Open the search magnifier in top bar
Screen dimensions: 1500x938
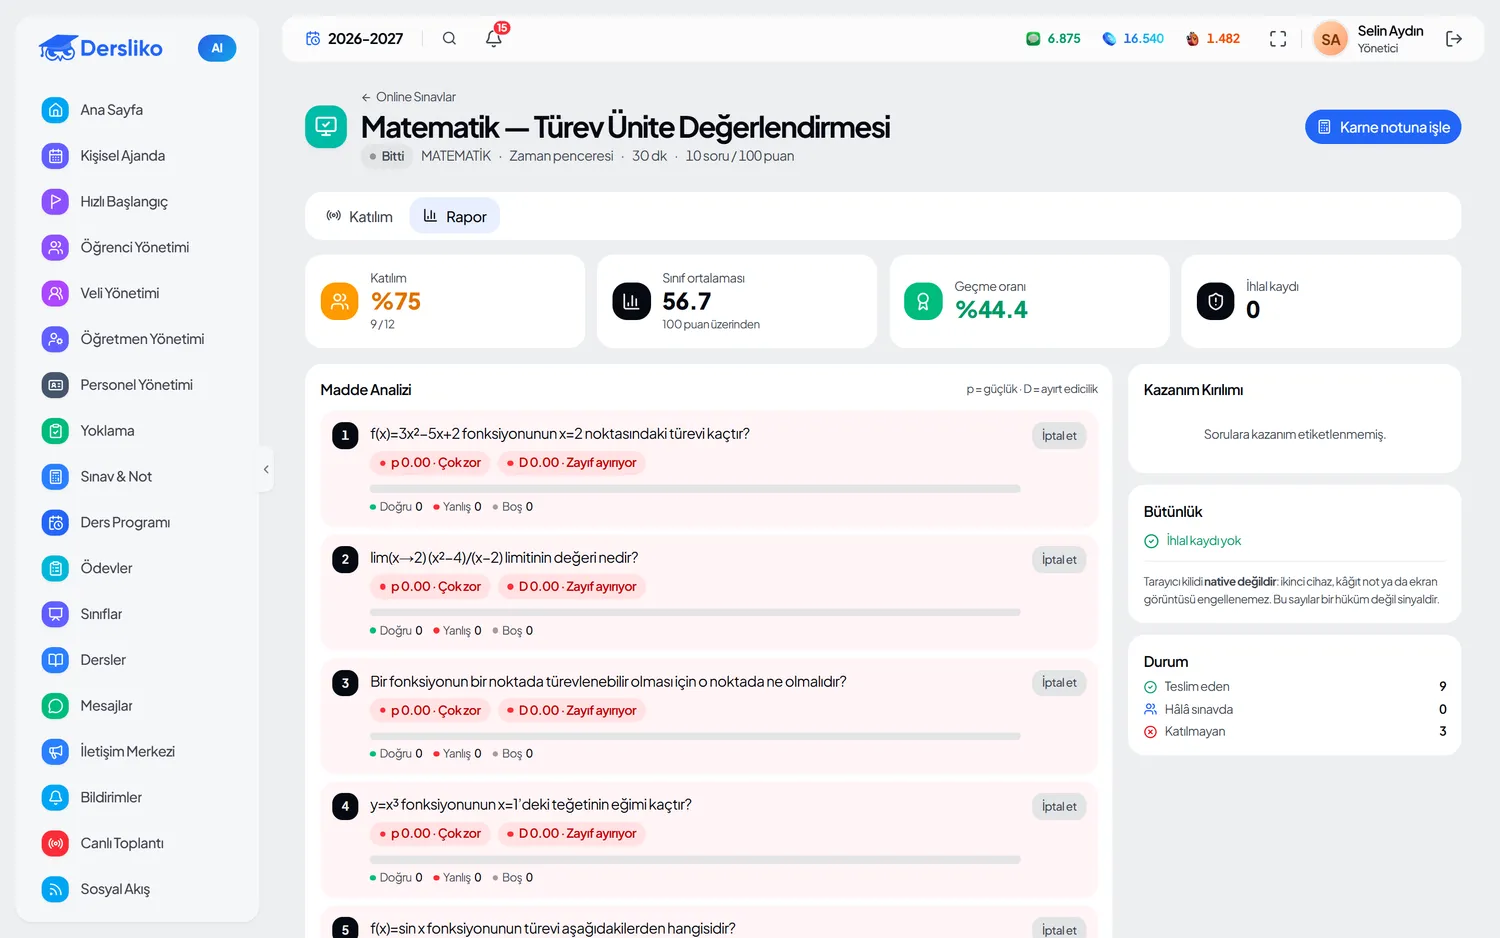pyautogui.click(x=449, y=39)
